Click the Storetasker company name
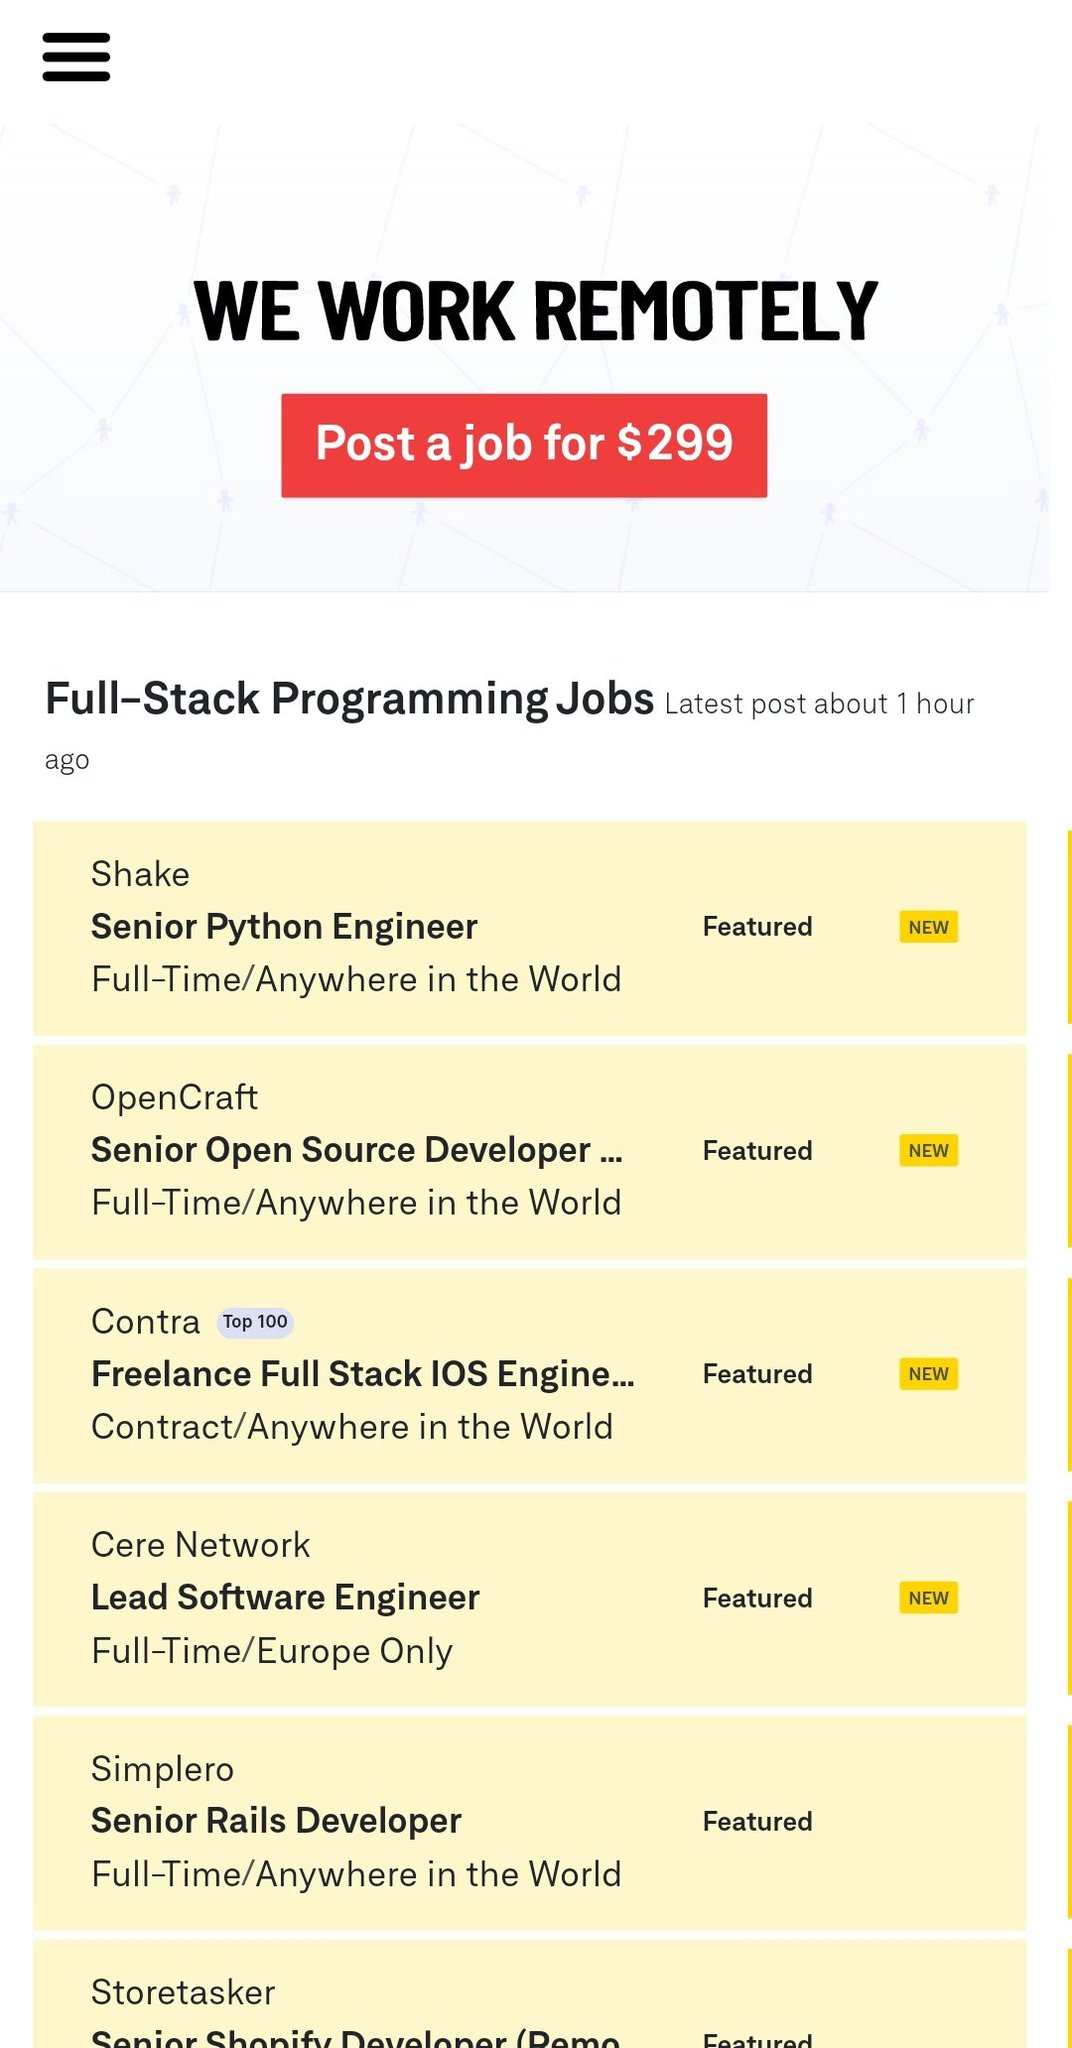The width and height of the screenshot is (1072, 2048). (183, 1992)
